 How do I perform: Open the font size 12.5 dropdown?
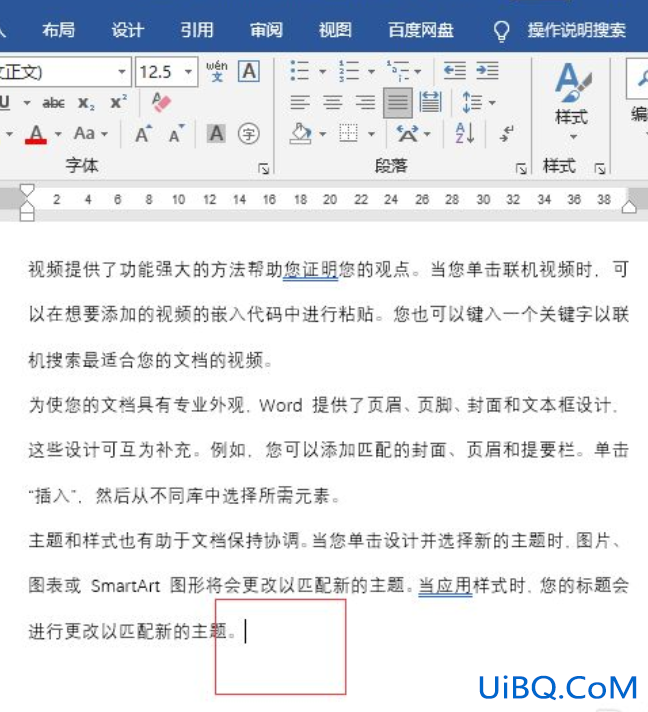(188, 72)
